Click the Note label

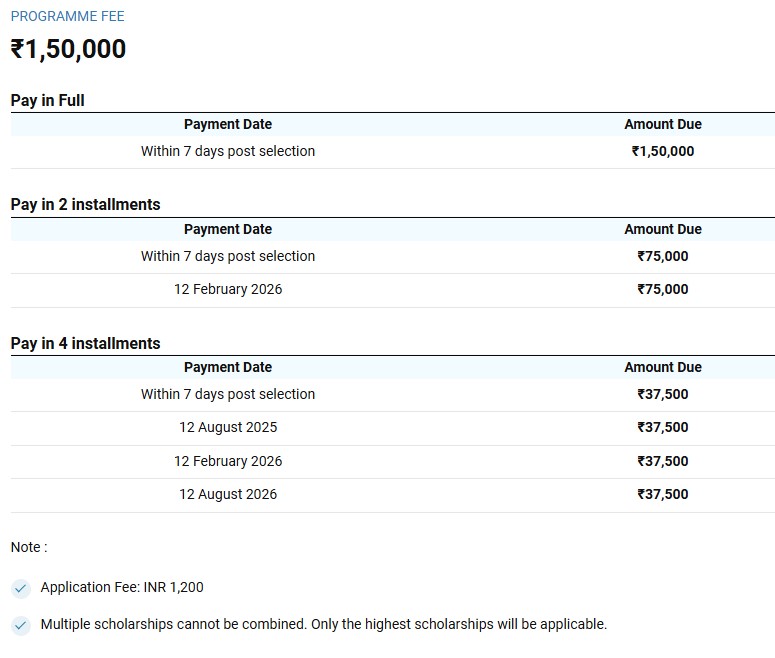tap(29, 547)
